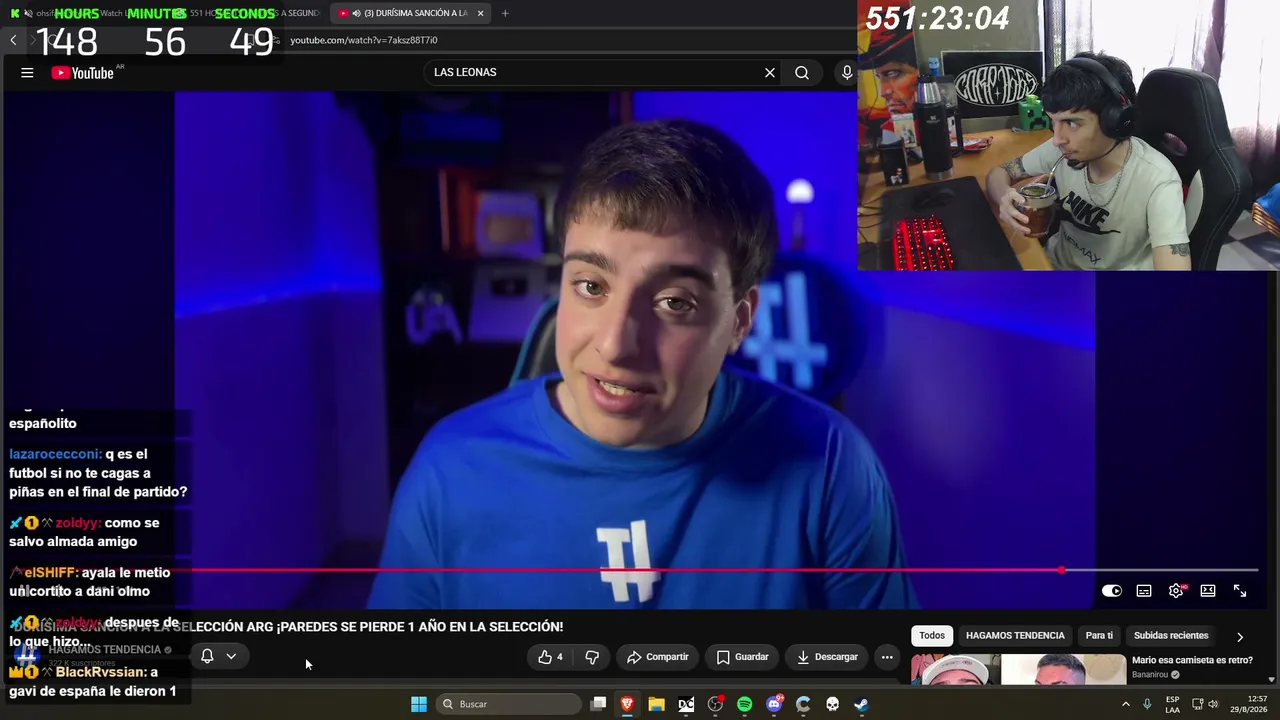This screenshot has height=720, width=1280.
Task: Open Discord from the taskbar
Action: click(x=774, y=704)
